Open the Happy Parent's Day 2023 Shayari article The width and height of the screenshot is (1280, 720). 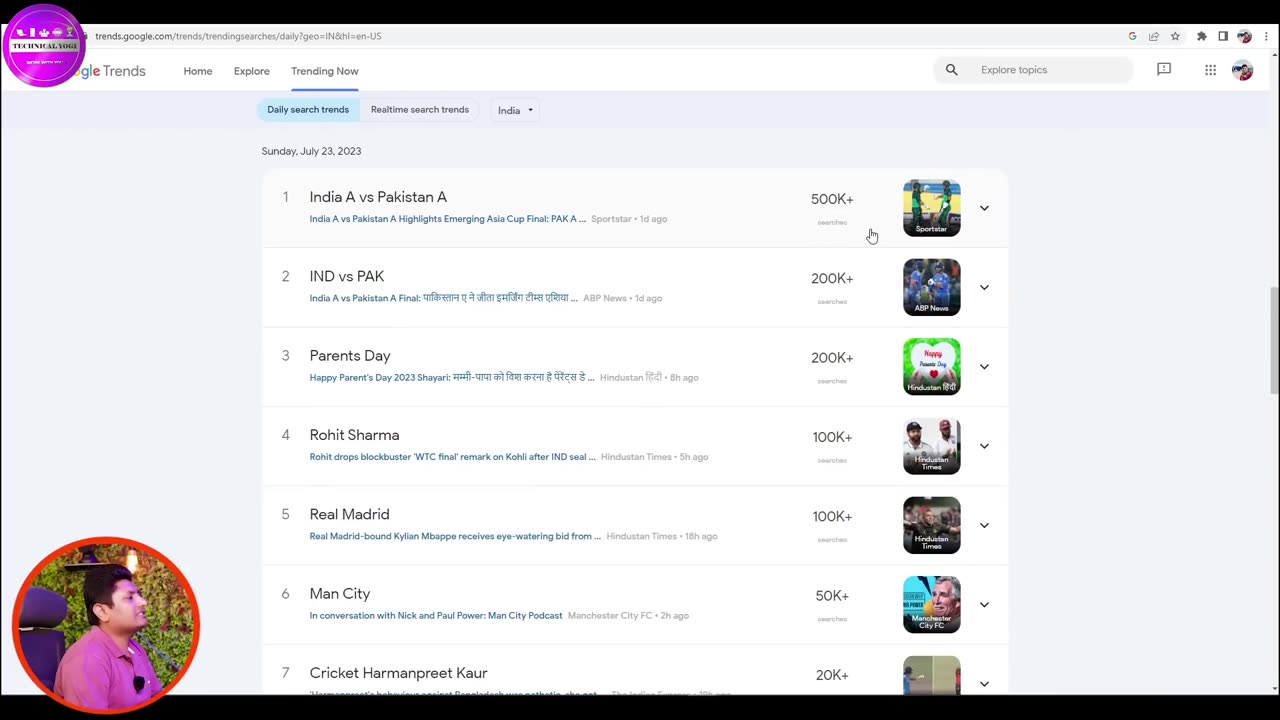(x=452, y=377)
